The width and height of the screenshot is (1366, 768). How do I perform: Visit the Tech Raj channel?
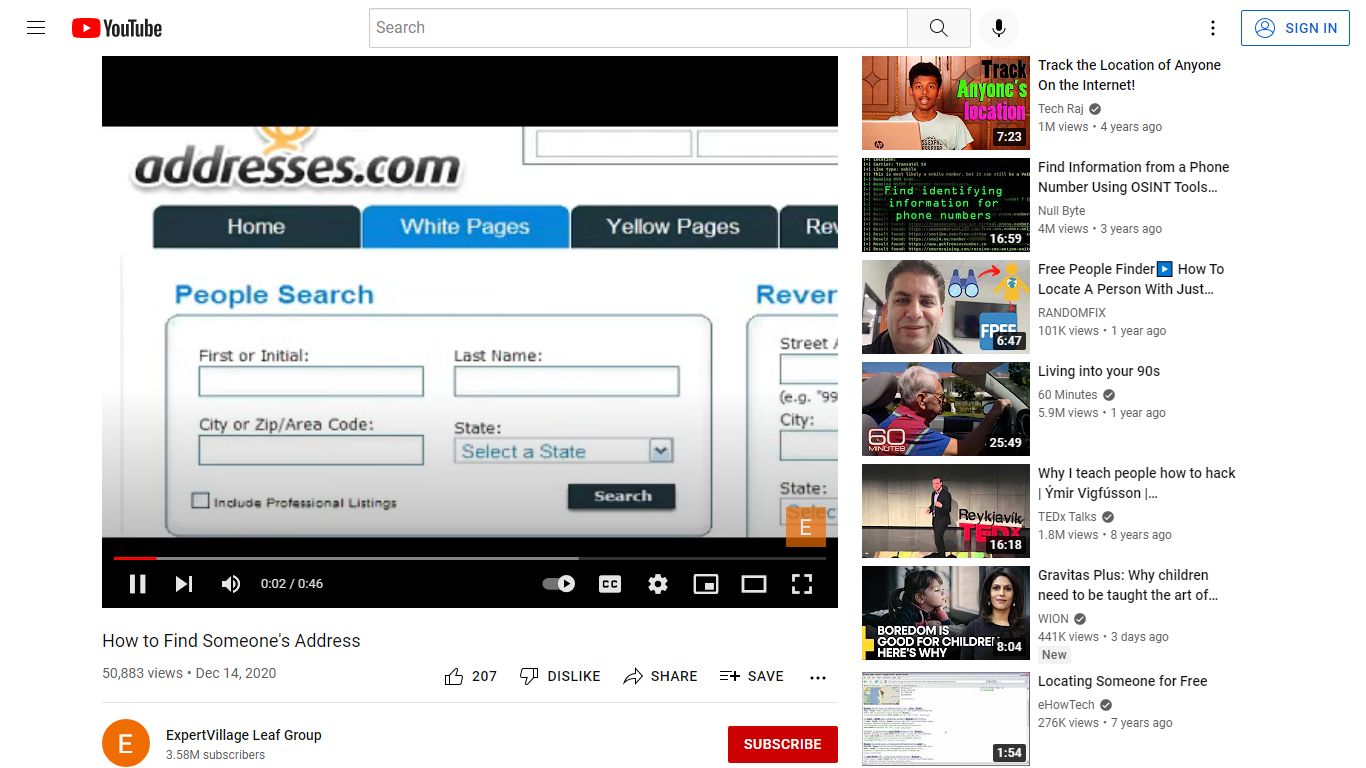click(1061, 109)
